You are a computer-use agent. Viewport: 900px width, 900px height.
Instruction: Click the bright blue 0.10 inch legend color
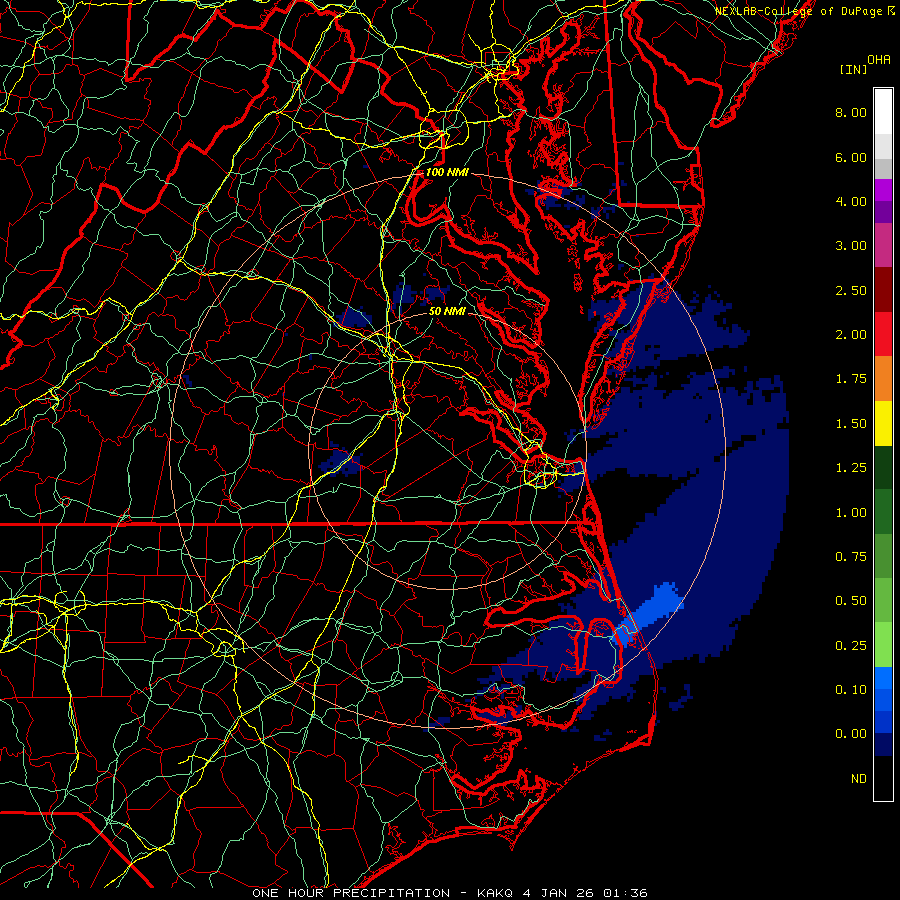click(x=883, y=678)
